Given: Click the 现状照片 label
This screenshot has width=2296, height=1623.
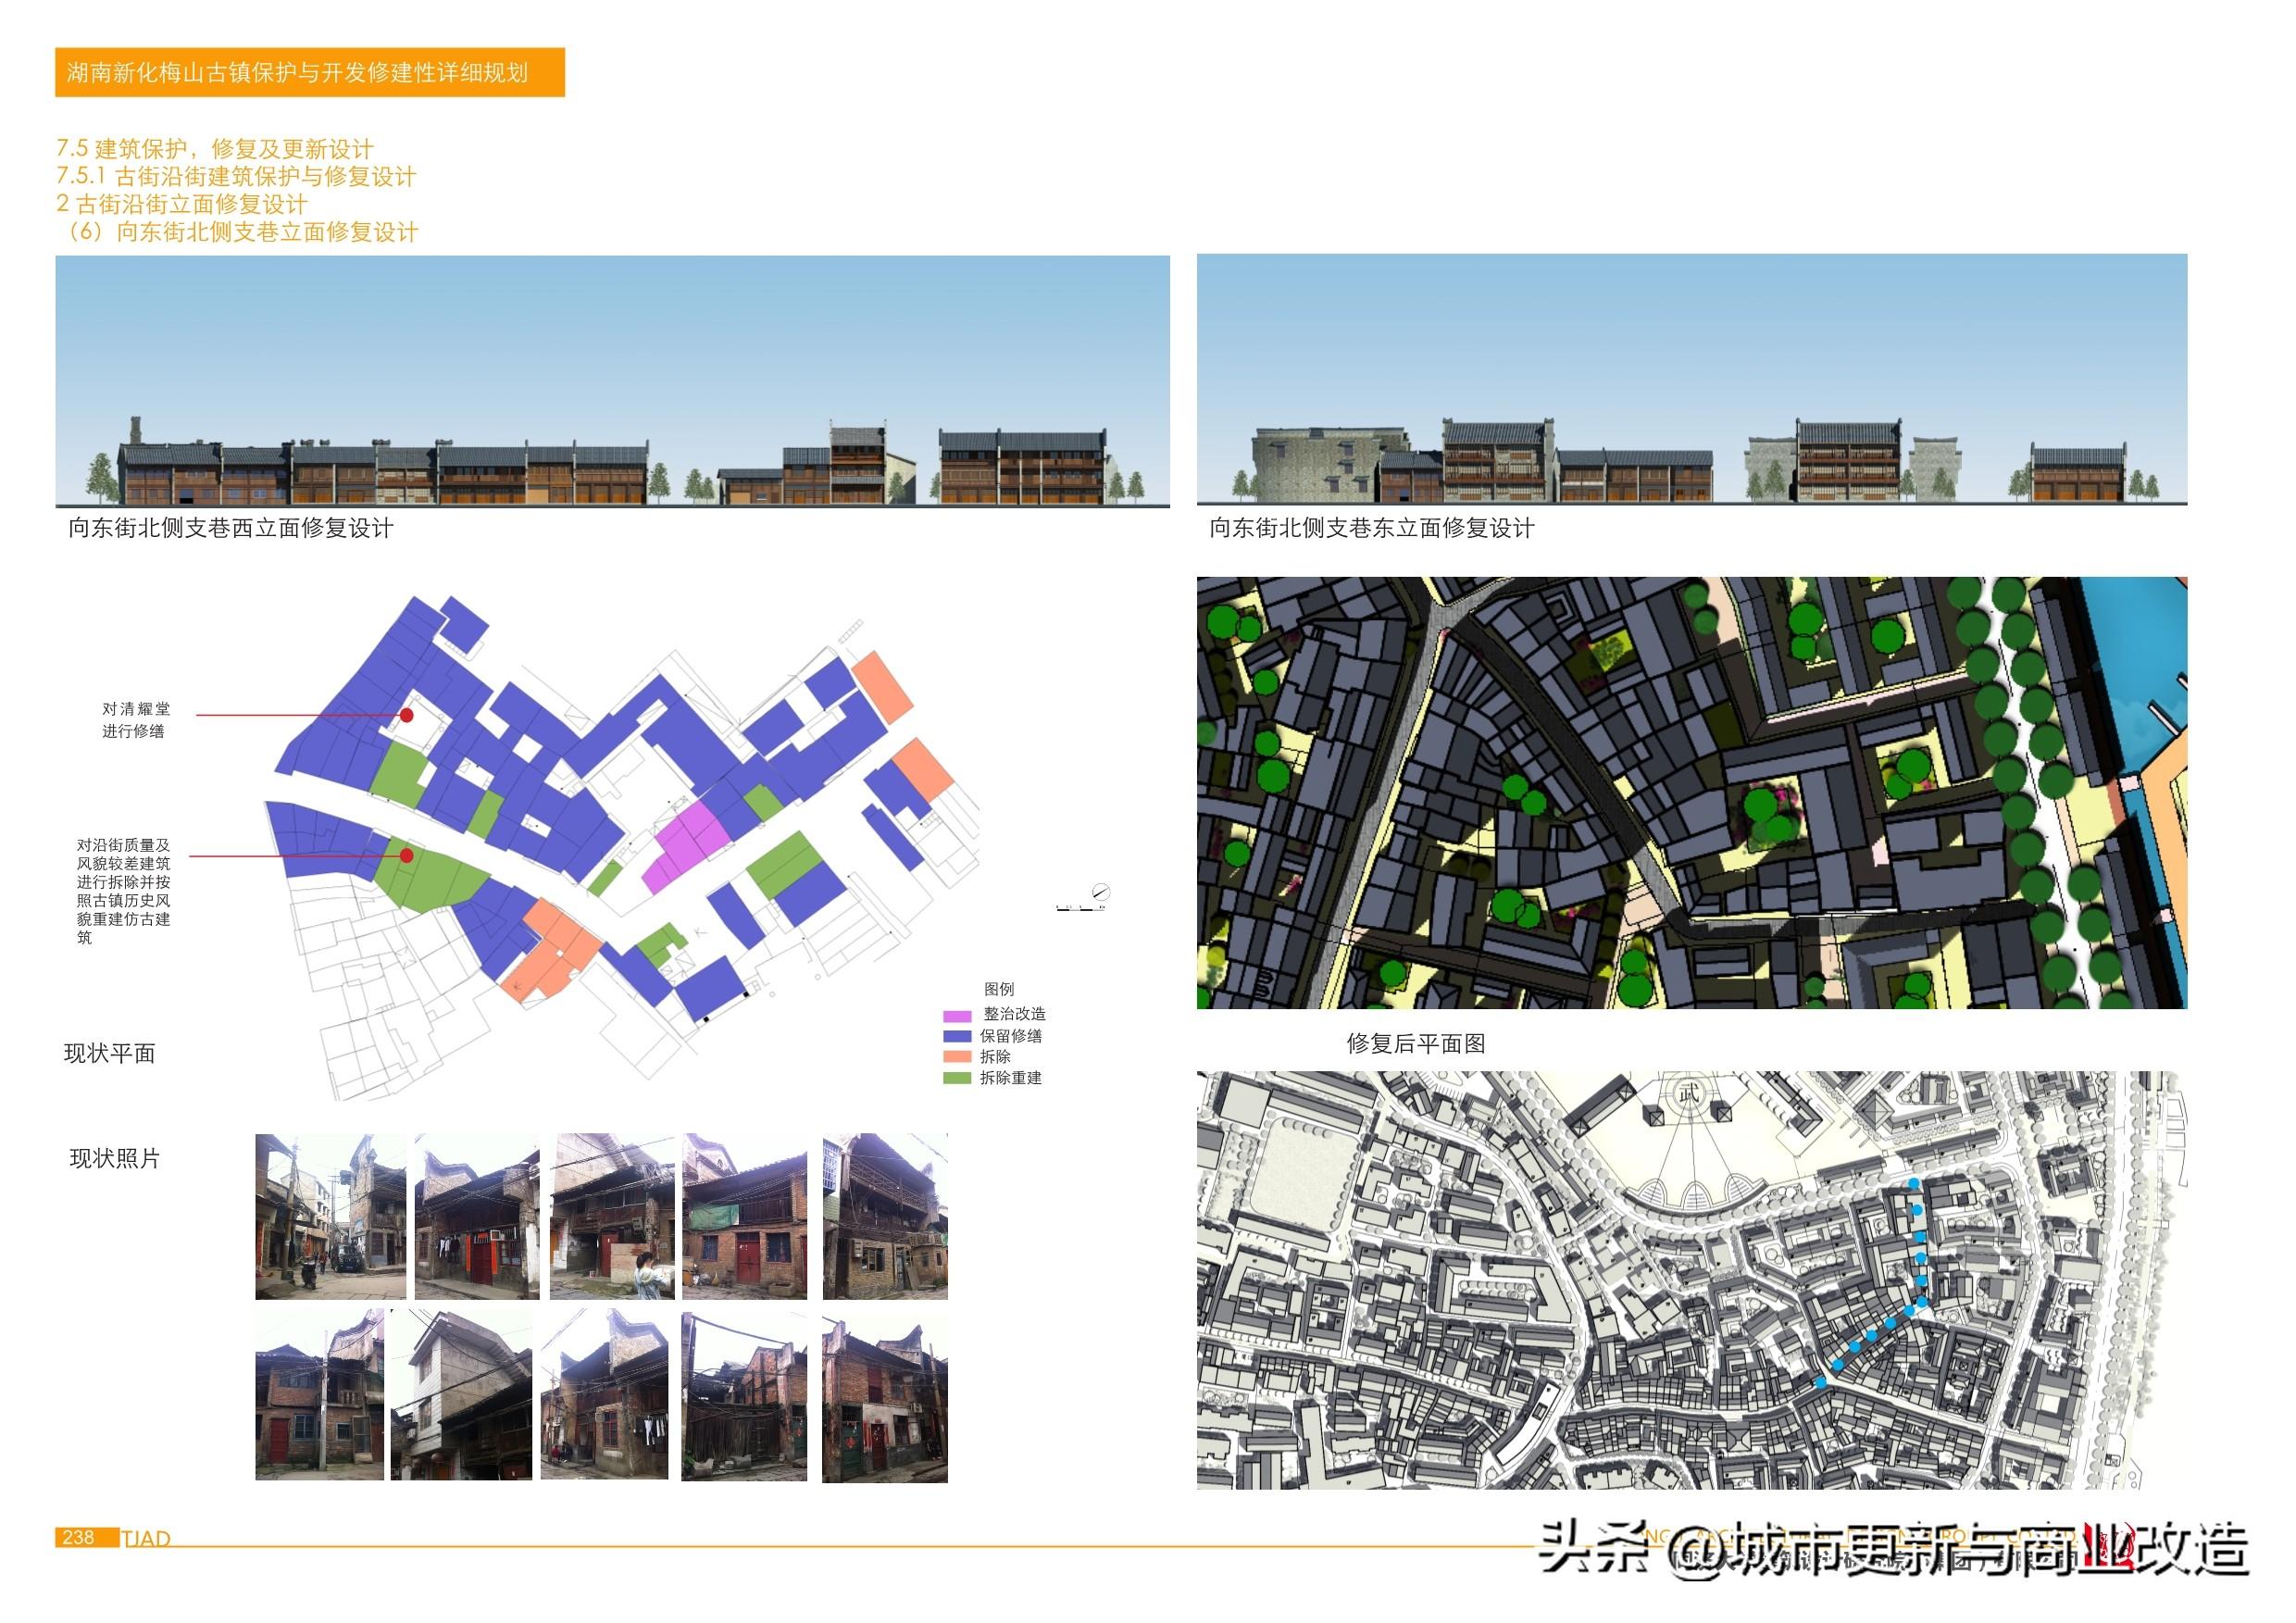Looking at the screenshot, I should click(115, 1159).
